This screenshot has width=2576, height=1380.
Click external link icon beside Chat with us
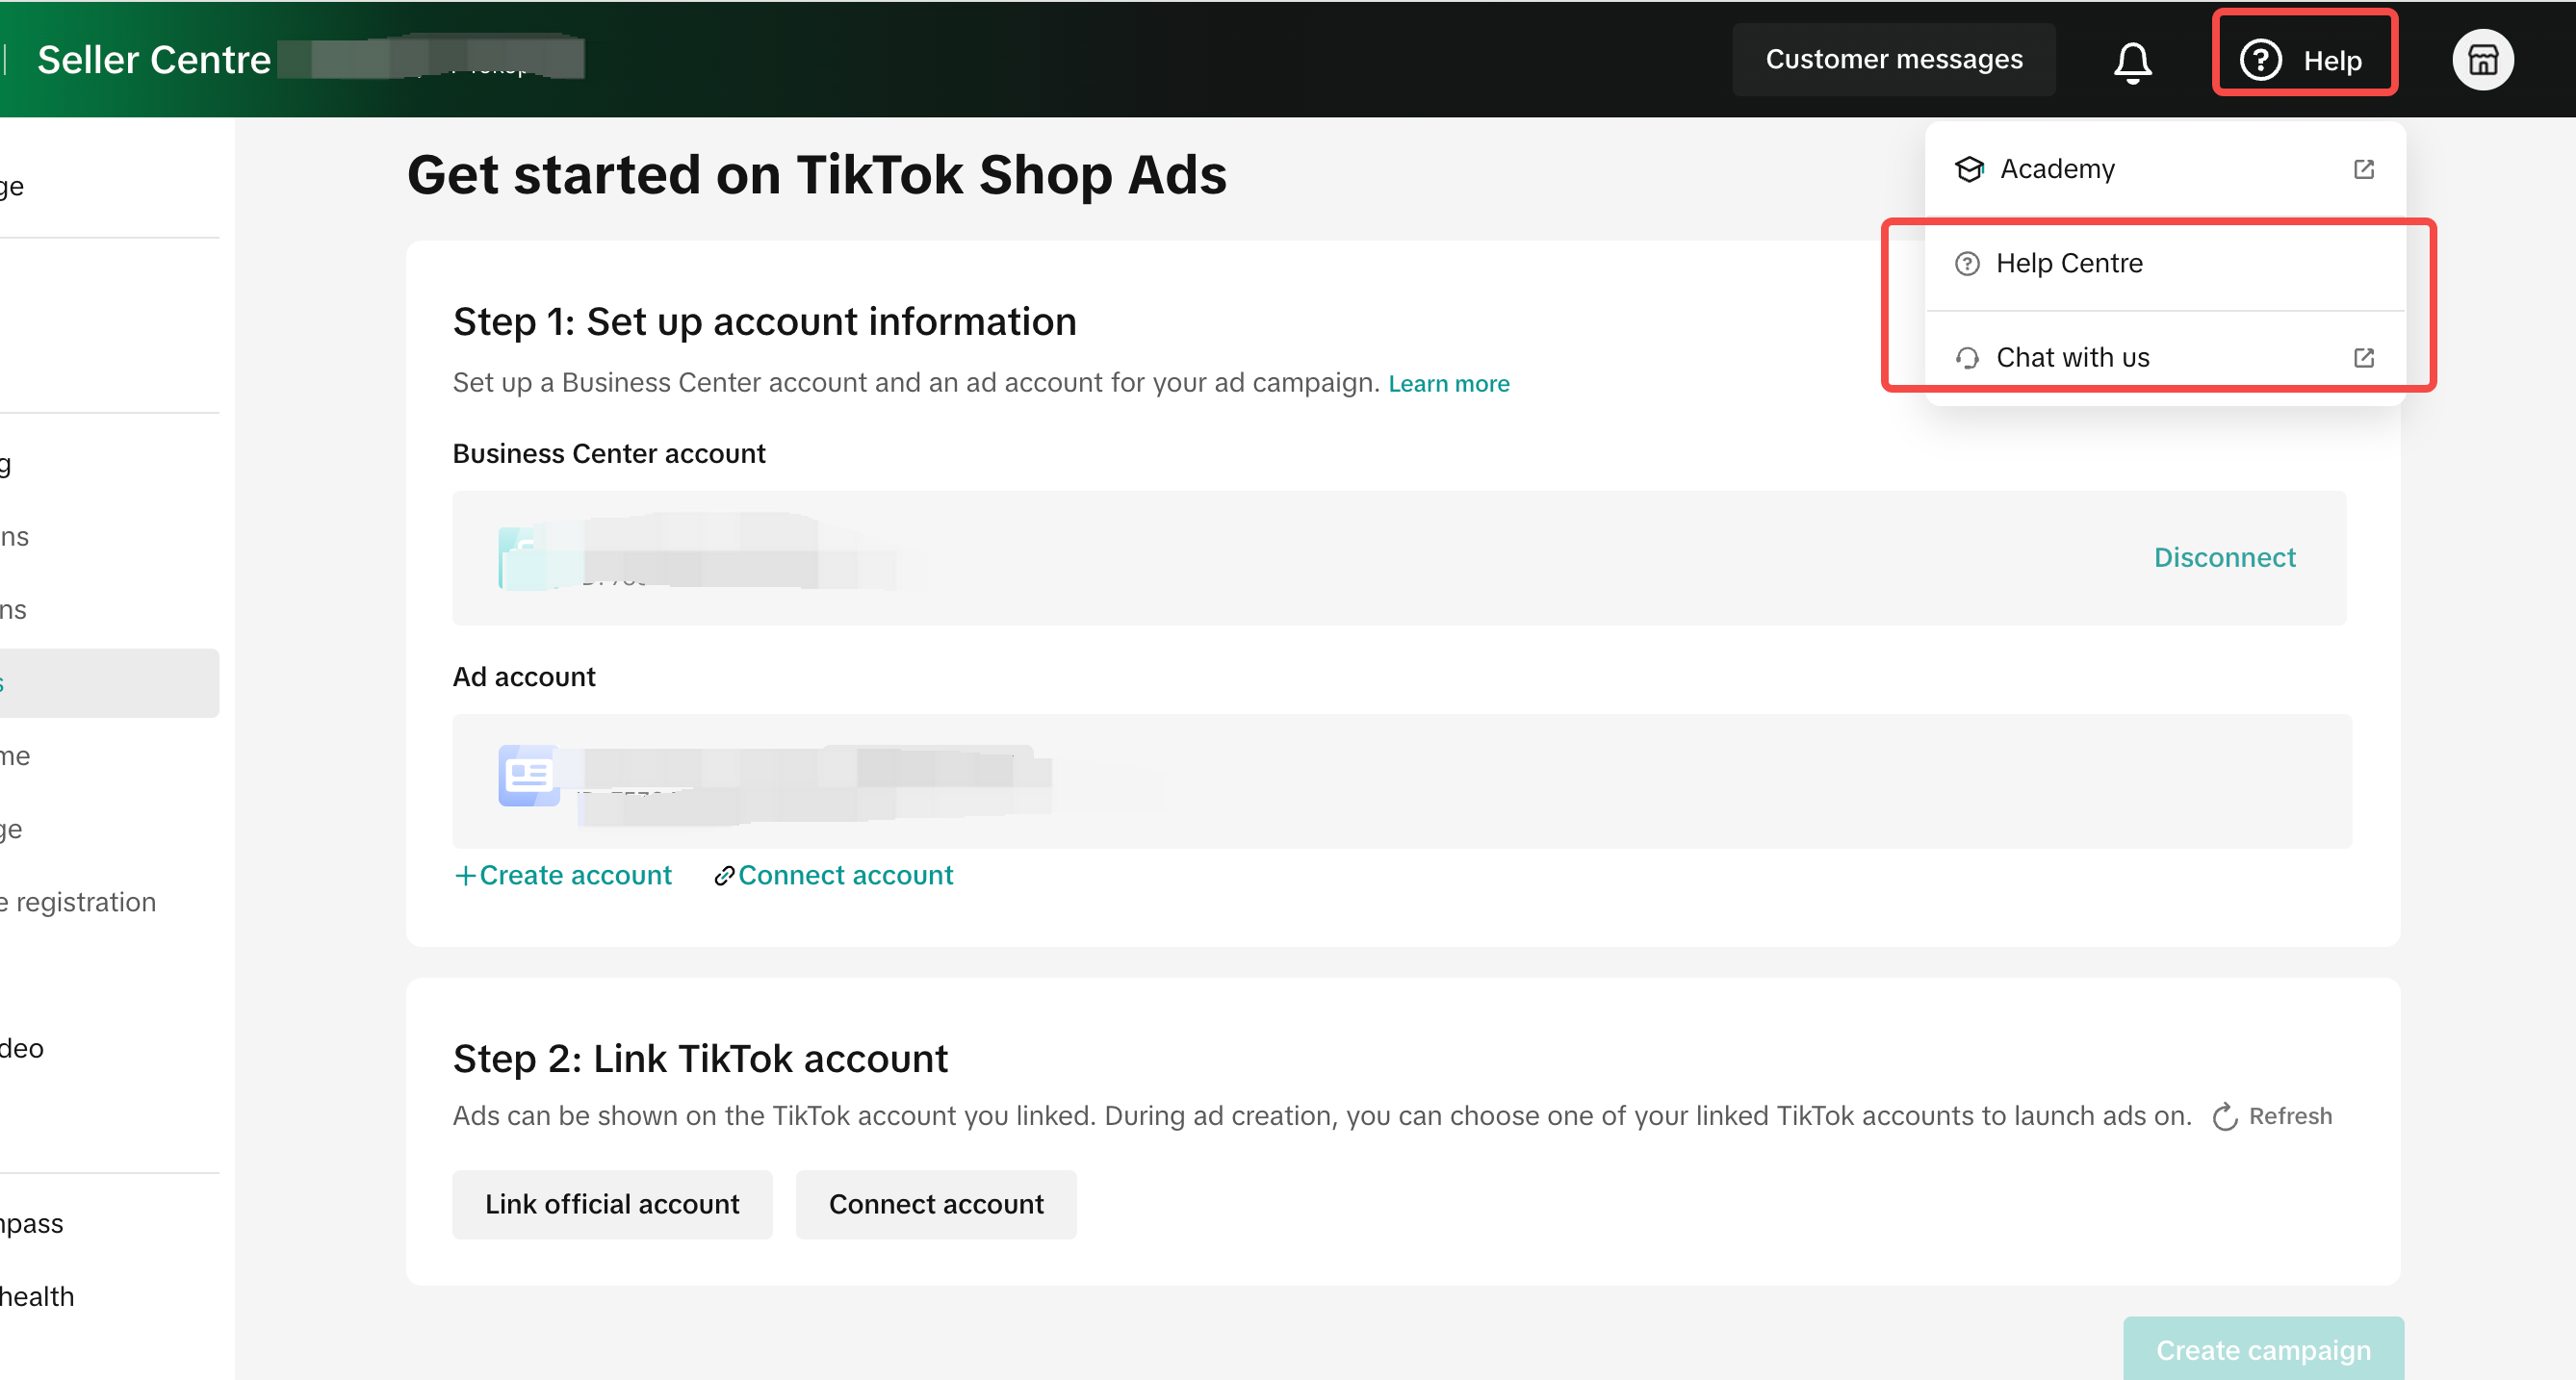[x=2363, y=358]
